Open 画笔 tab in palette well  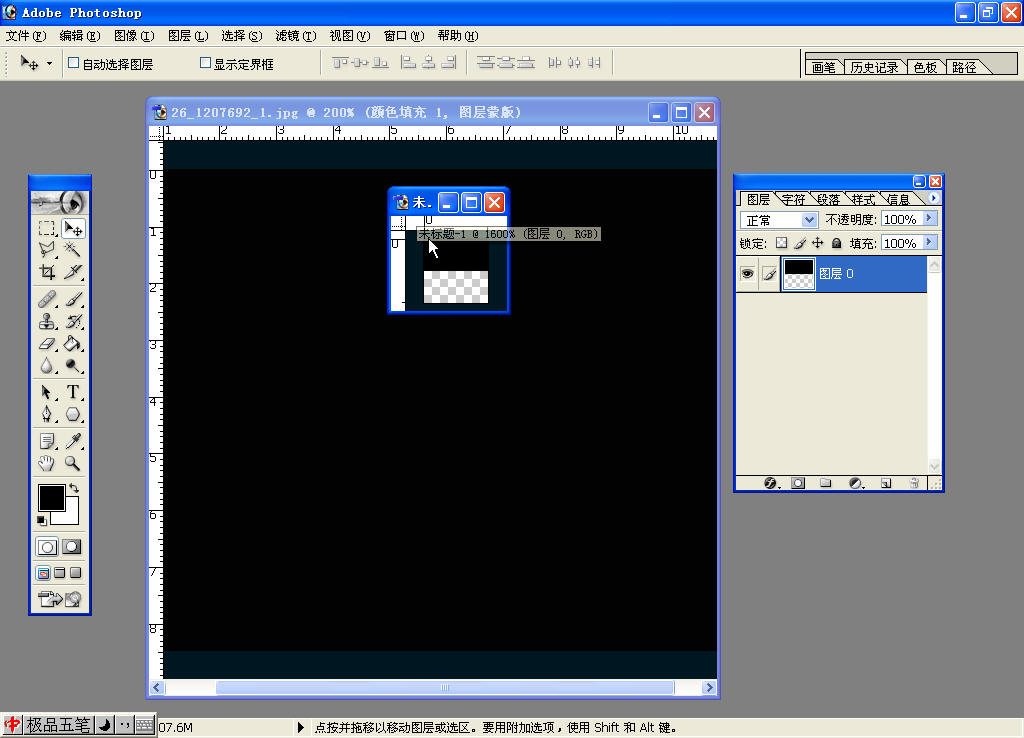824,67
